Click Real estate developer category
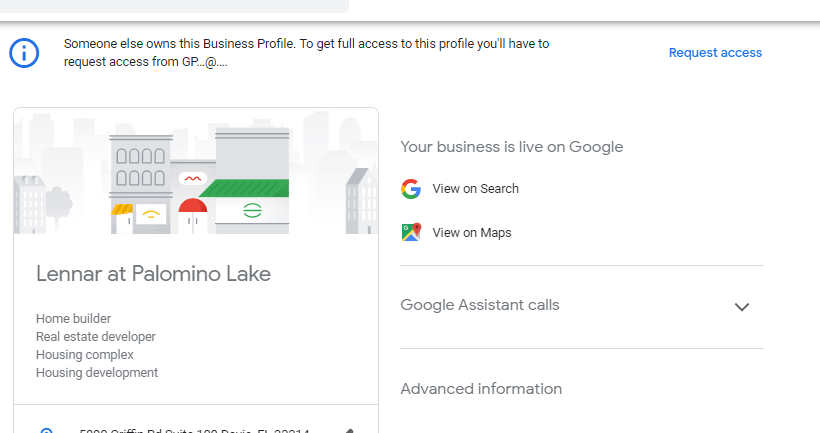 point(96,337)
